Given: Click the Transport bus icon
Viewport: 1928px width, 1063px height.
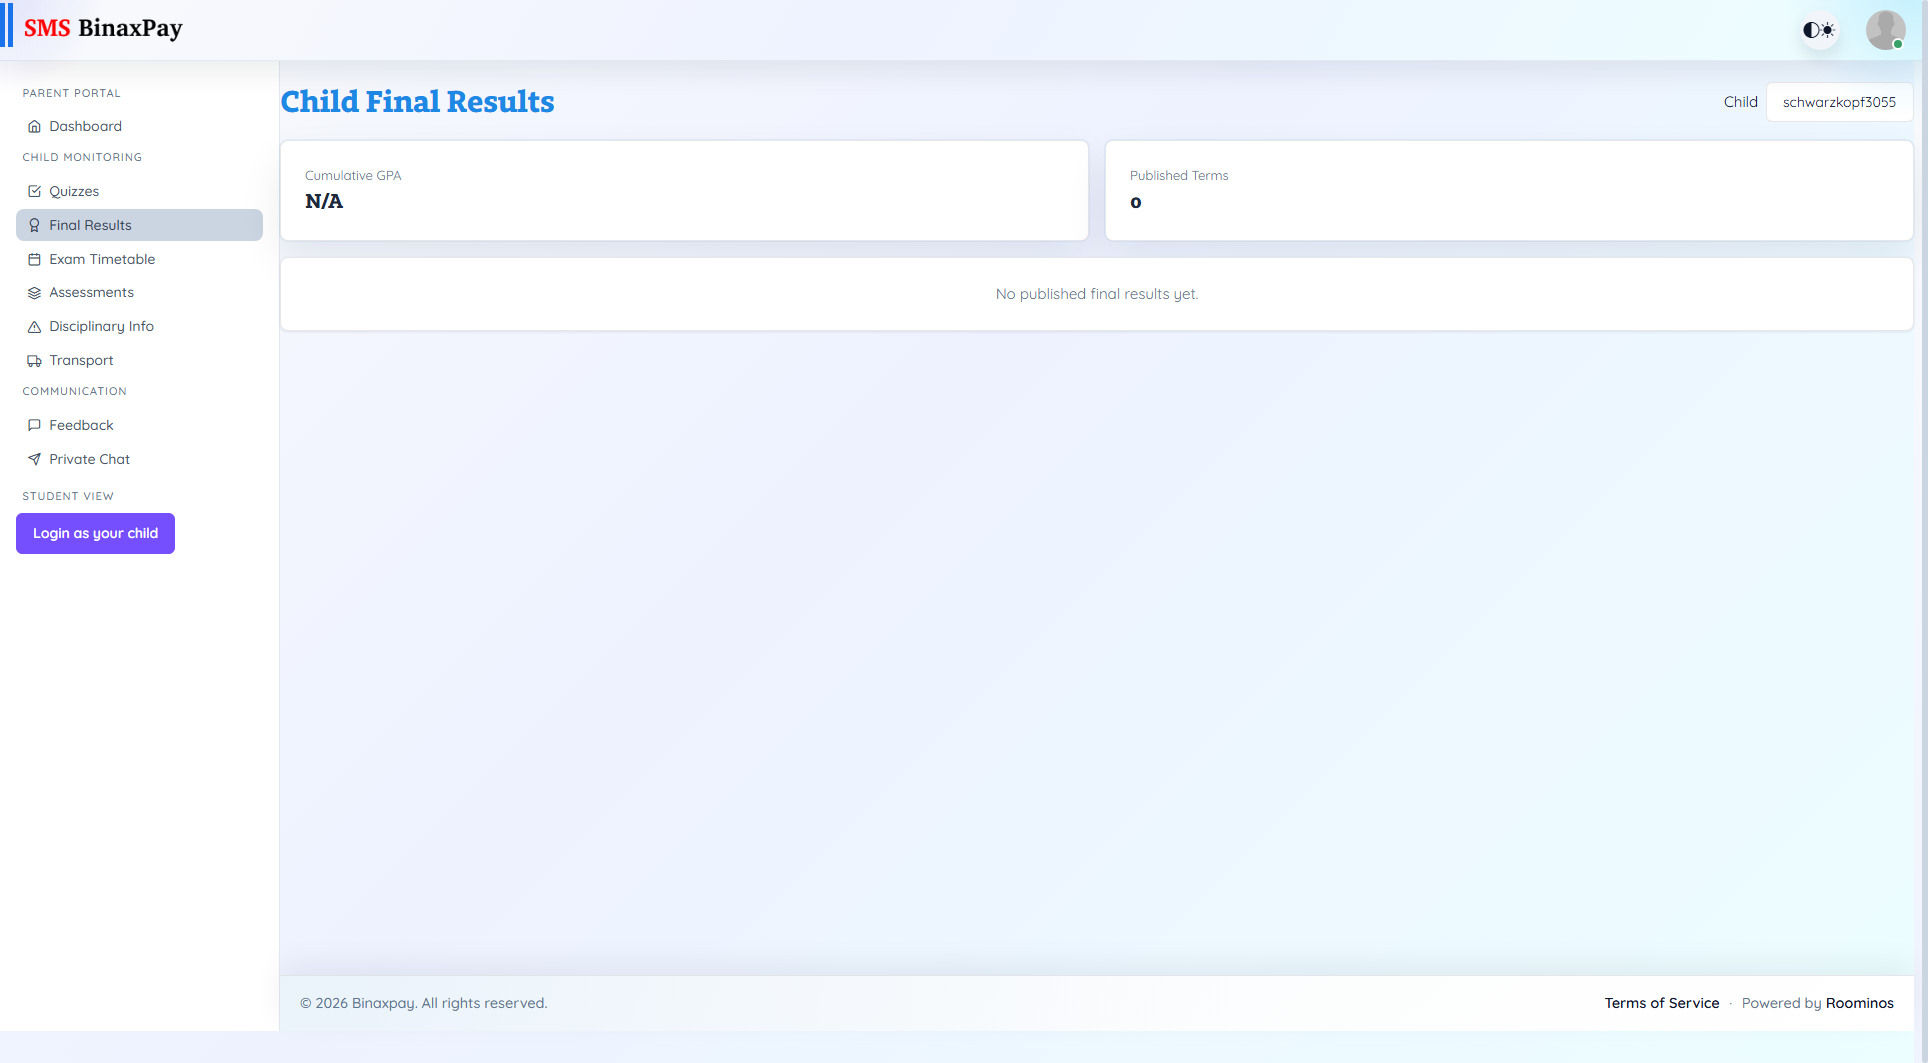Looking at the screenshot, I should pos(35,360).
